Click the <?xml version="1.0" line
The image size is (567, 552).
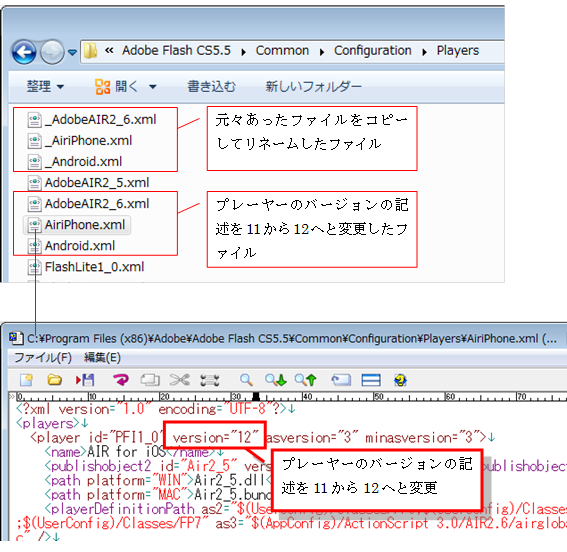tap(155, 409)
